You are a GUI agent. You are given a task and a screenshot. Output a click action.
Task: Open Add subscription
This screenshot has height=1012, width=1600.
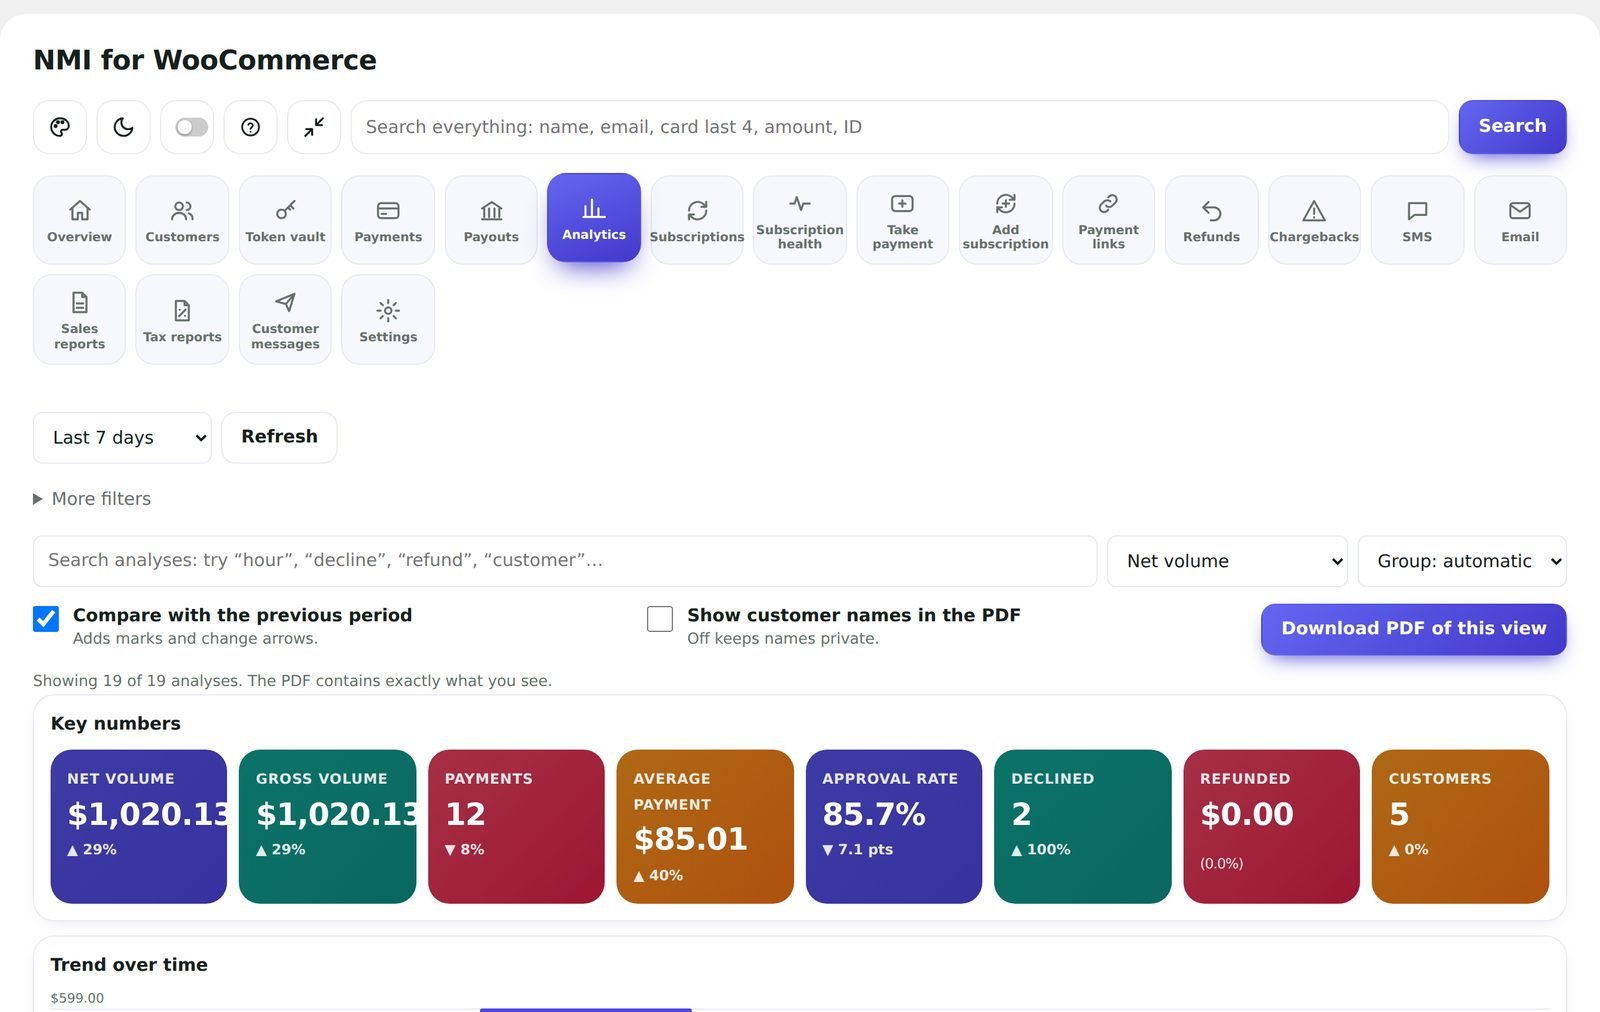(1005, 220)
